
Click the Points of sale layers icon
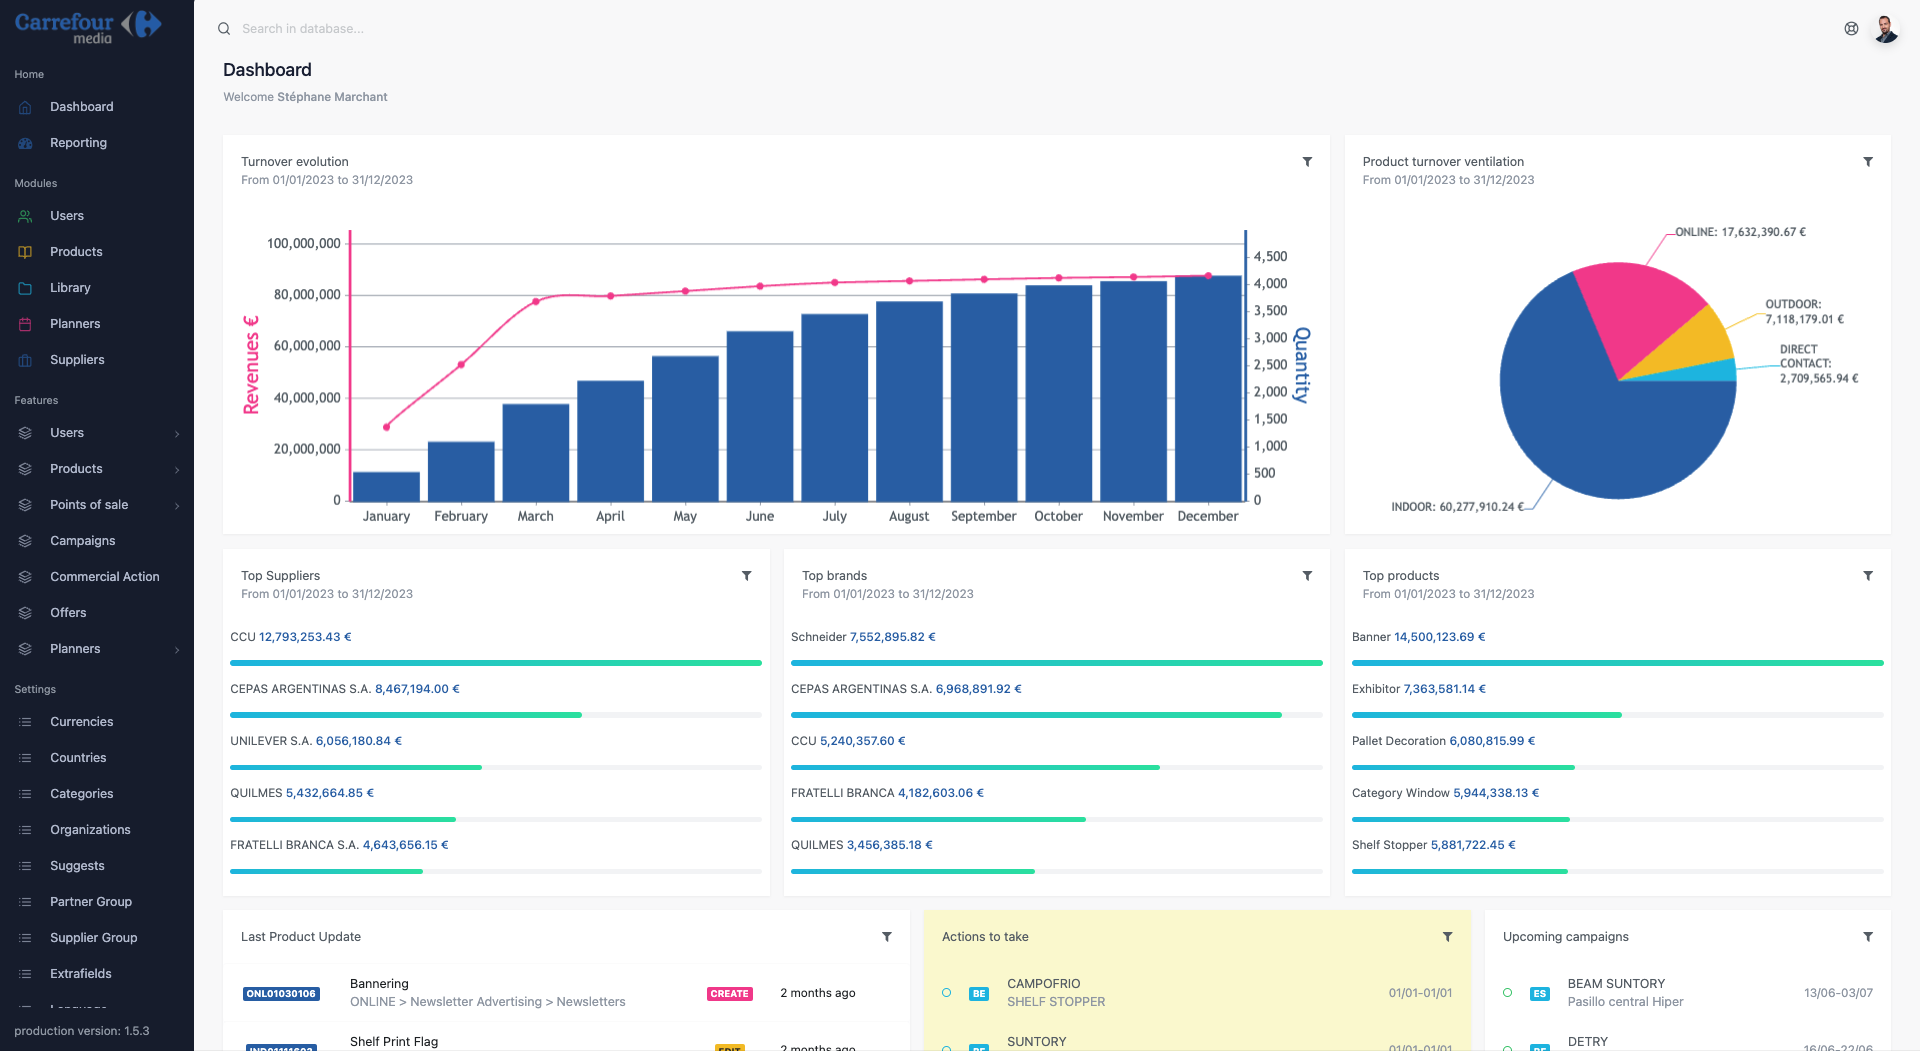coord(26,505)
